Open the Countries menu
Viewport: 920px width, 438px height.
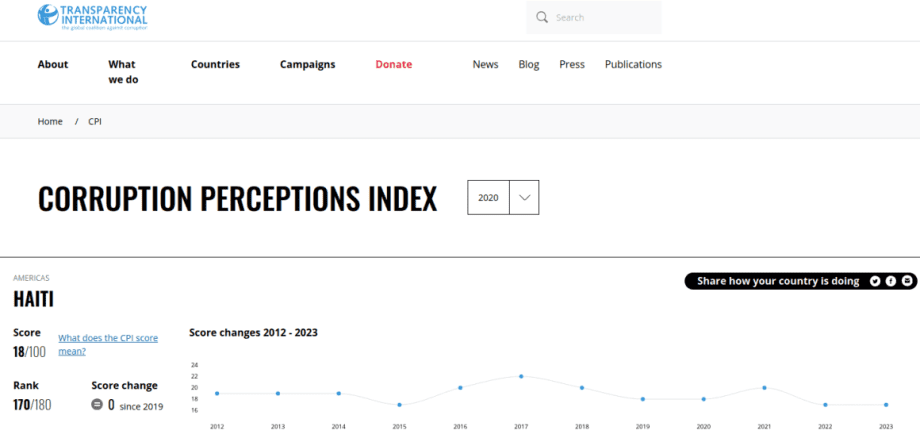click(x=215, y=64)
